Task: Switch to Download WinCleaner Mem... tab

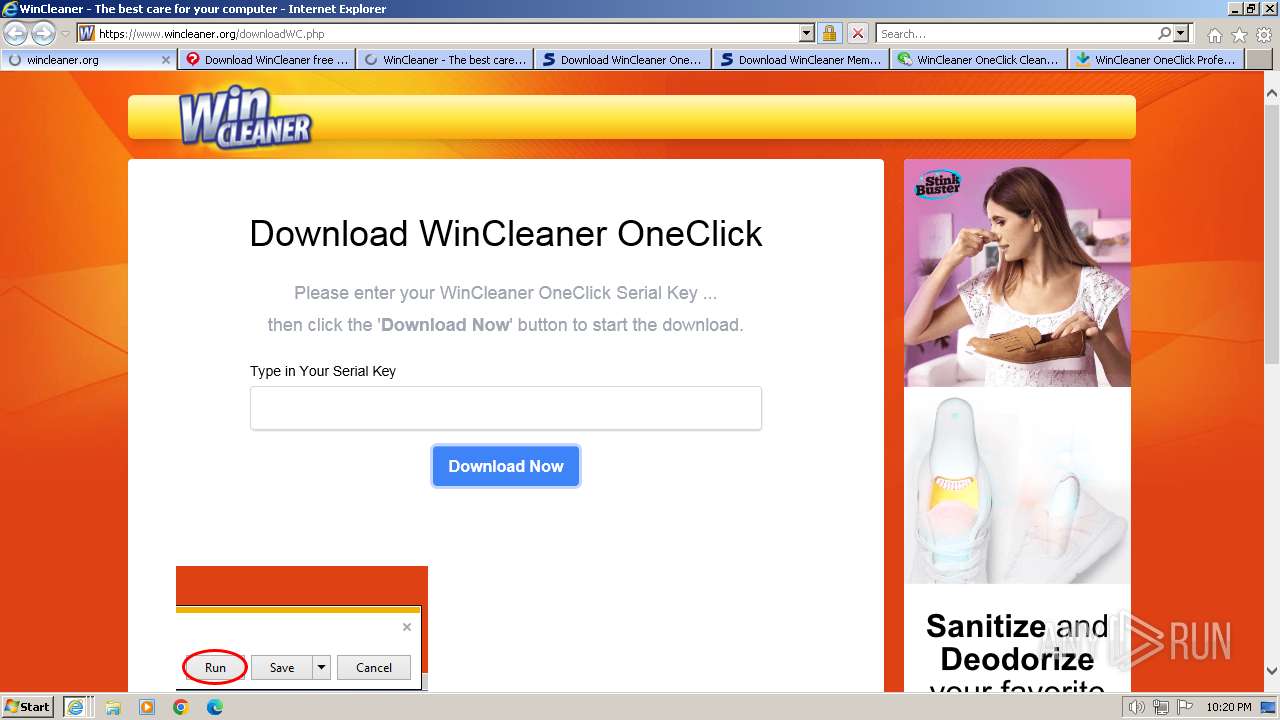Action: (x=801, y=60)
